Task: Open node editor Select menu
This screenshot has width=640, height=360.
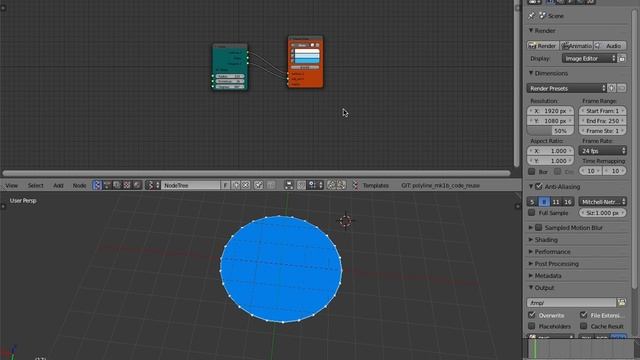Action: tap(36, 185)
